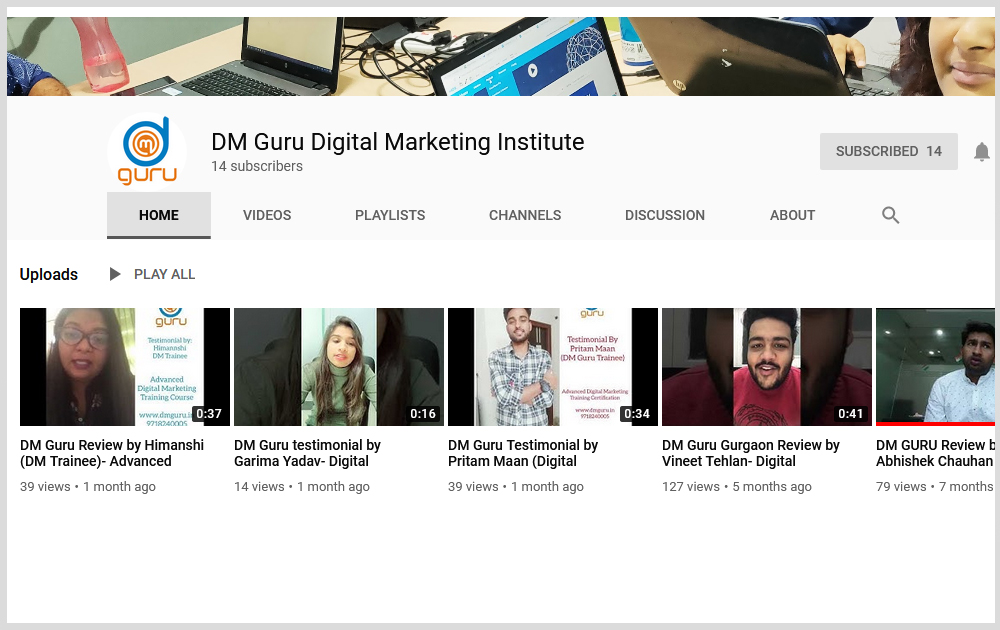
Task: Open the Videos tab
Action: point(267,216)
